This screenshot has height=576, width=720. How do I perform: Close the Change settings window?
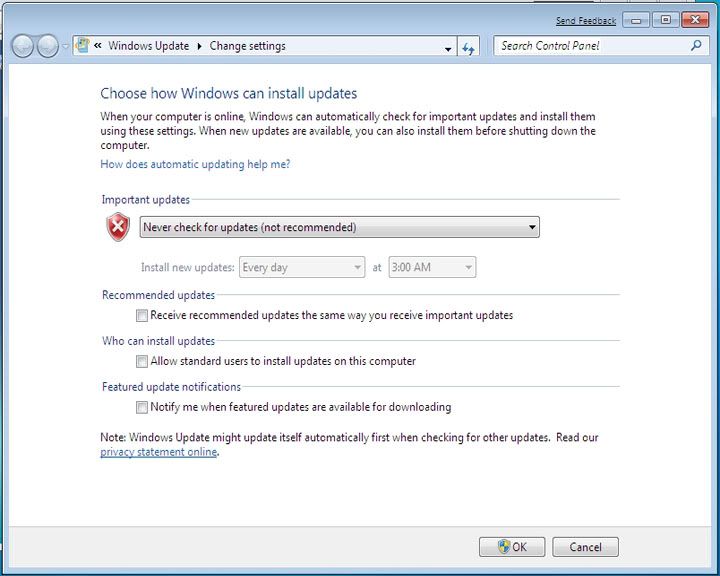[x=695, y=20]
